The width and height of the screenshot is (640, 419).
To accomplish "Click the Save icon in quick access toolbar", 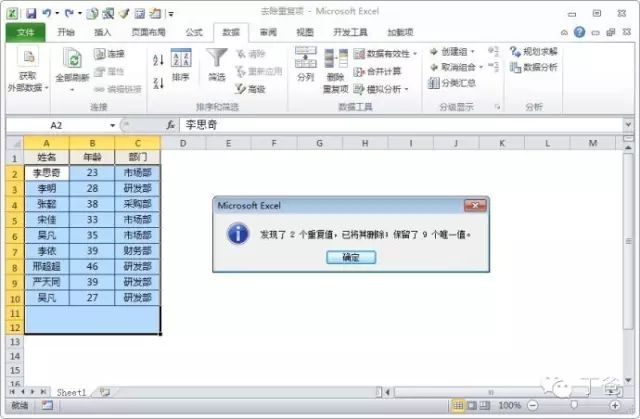I will coord(31,13).
